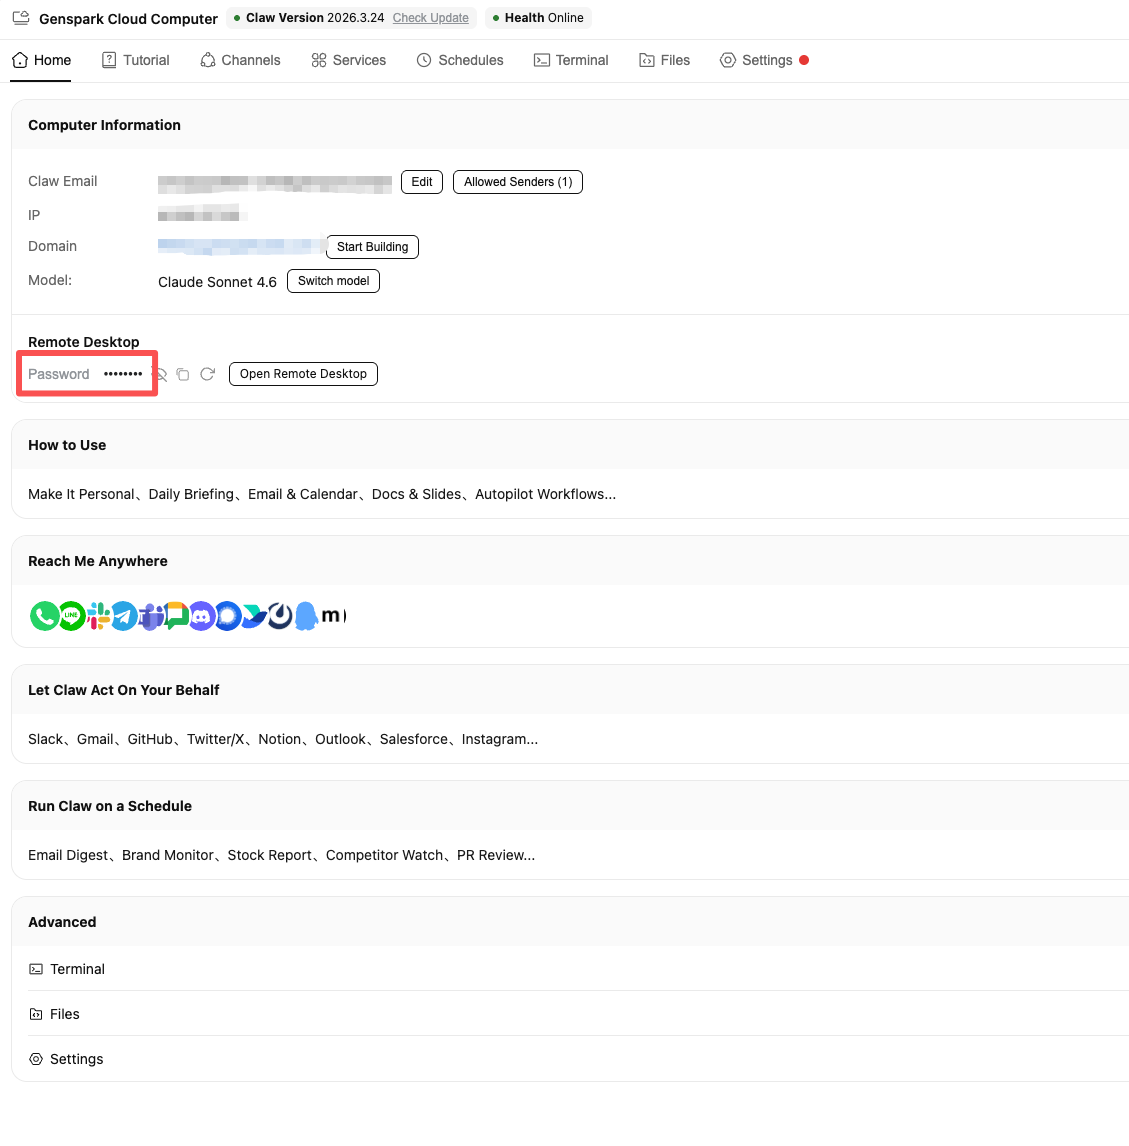Click the Start Building button
1129x1146 pixels.
[373, 247]
